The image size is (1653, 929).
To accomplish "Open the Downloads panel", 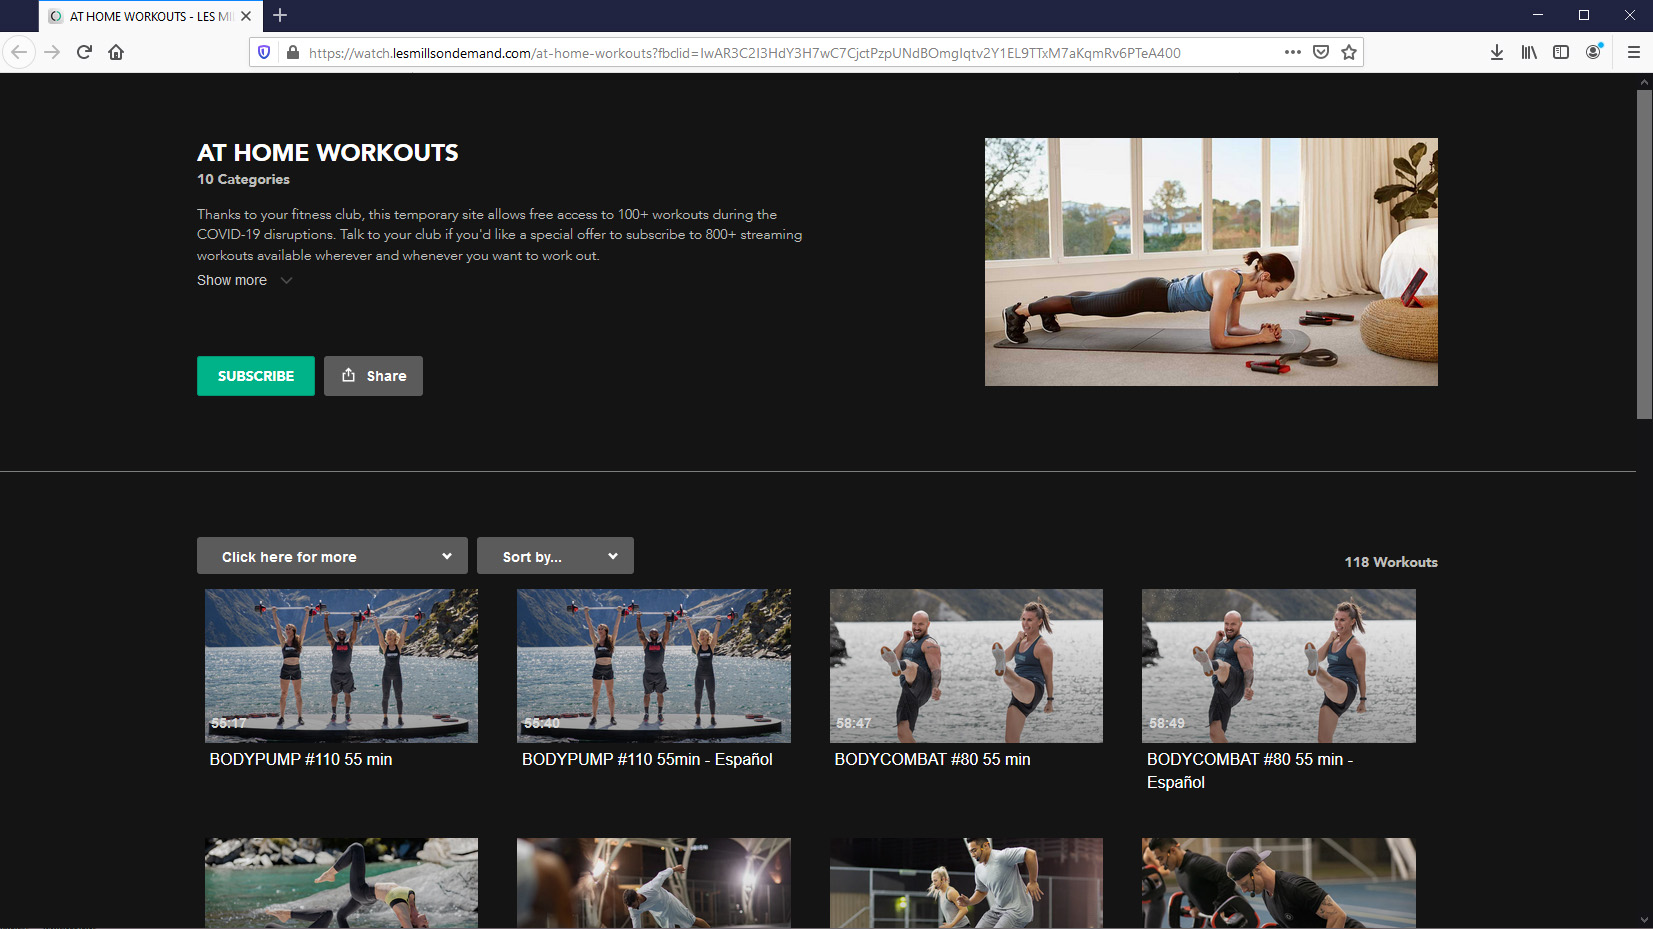I will (x=1497, y=52).
